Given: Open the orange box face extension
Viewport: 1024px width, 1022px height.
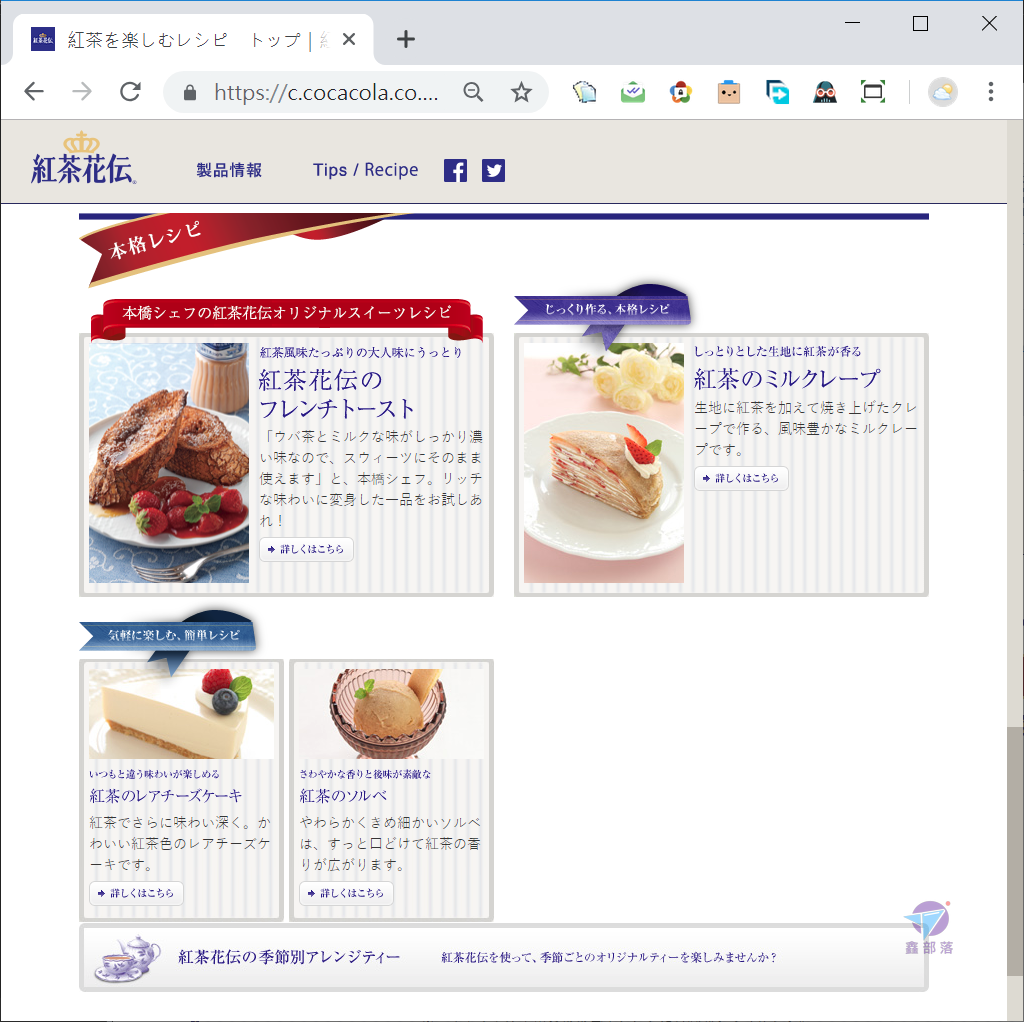Looking at the screenshot, I should [x=729, y=92].
